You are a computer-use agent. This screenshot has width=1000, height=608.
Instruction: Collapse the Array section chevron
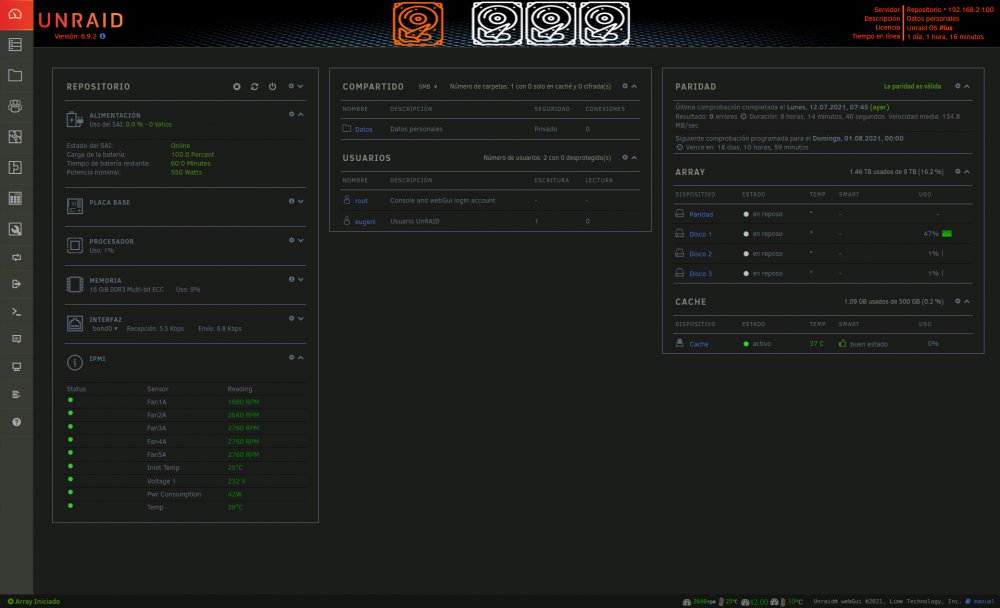click(967, 172)
